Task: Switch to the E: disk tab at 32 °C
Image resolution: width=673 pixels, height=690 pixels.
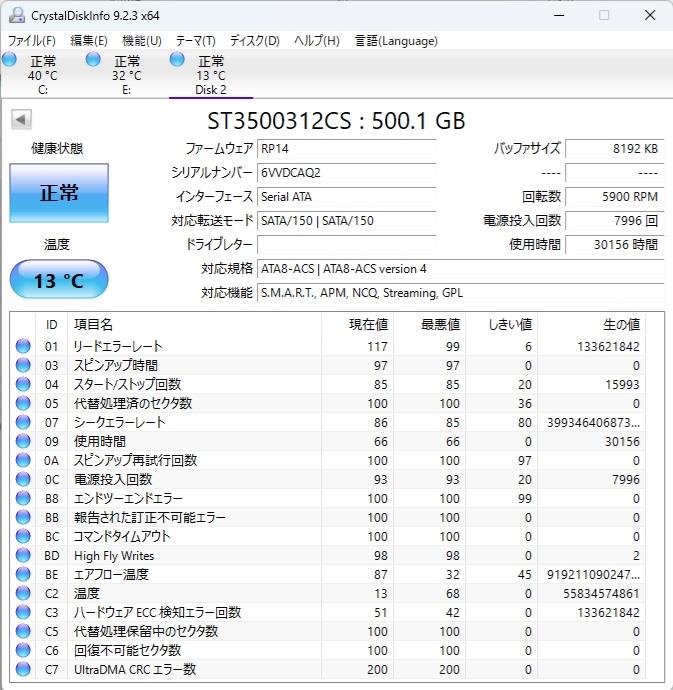Action: [126, 75]
